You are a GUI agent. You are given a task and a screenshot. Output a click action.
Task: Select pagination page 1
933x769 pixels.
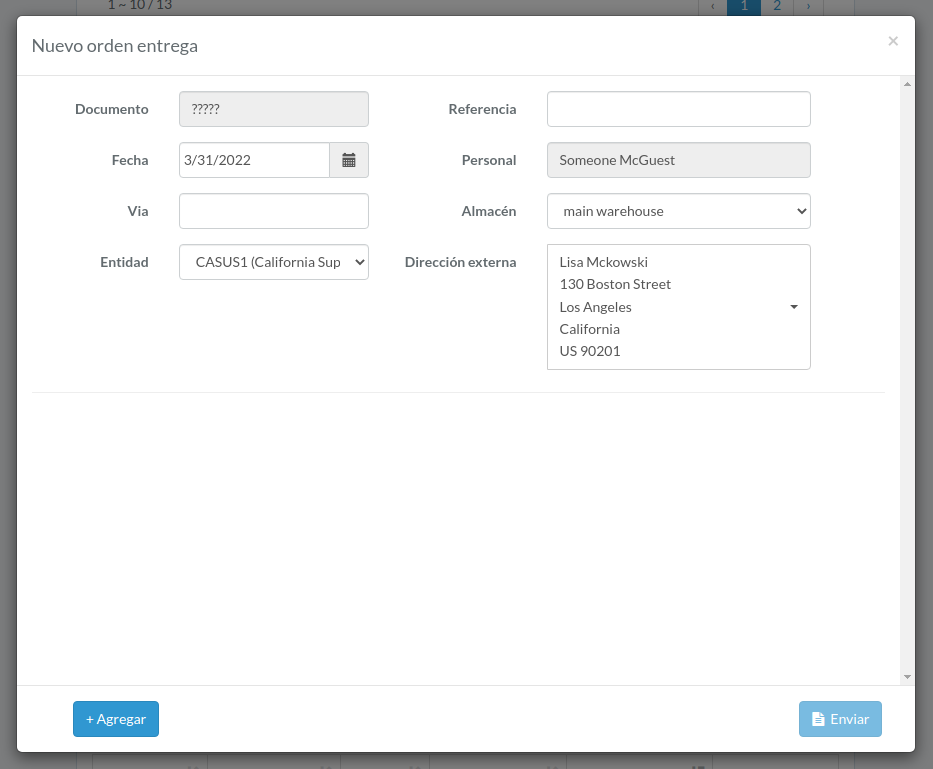(744, 7)
